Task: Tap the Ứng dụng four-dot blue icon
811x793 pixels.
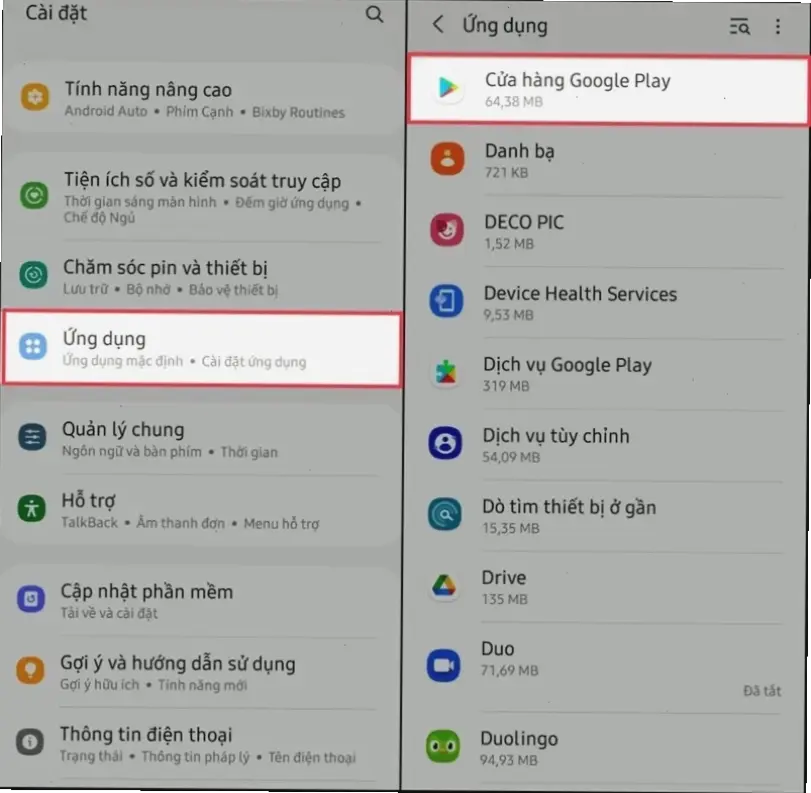Action: [33, 346]
